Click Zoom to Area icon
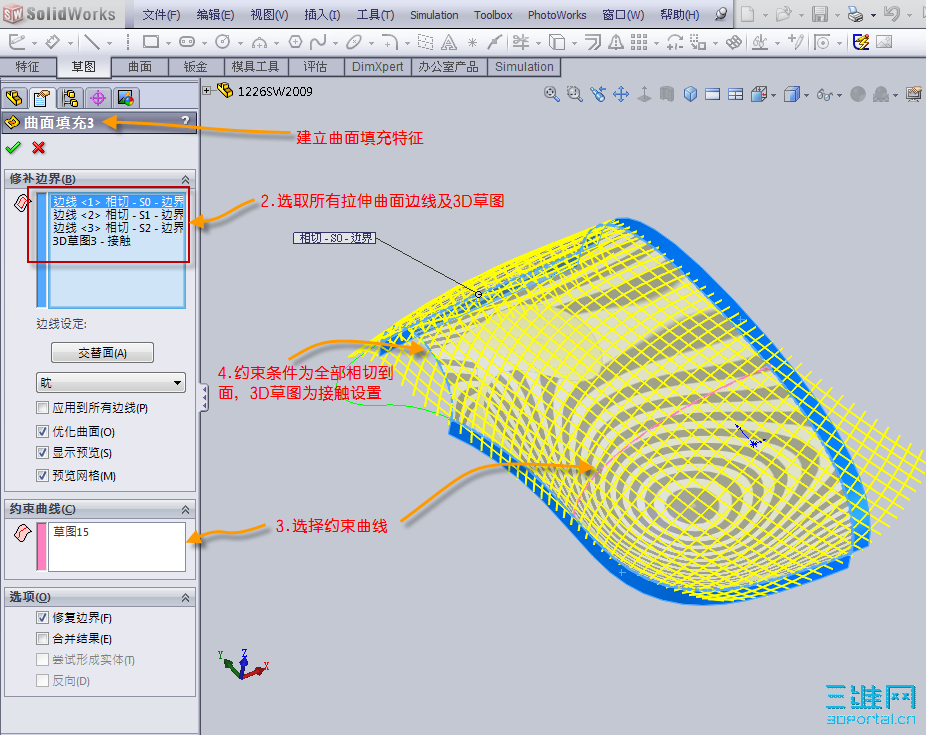The height and width of the screenshot is (735, 926). 574,94
